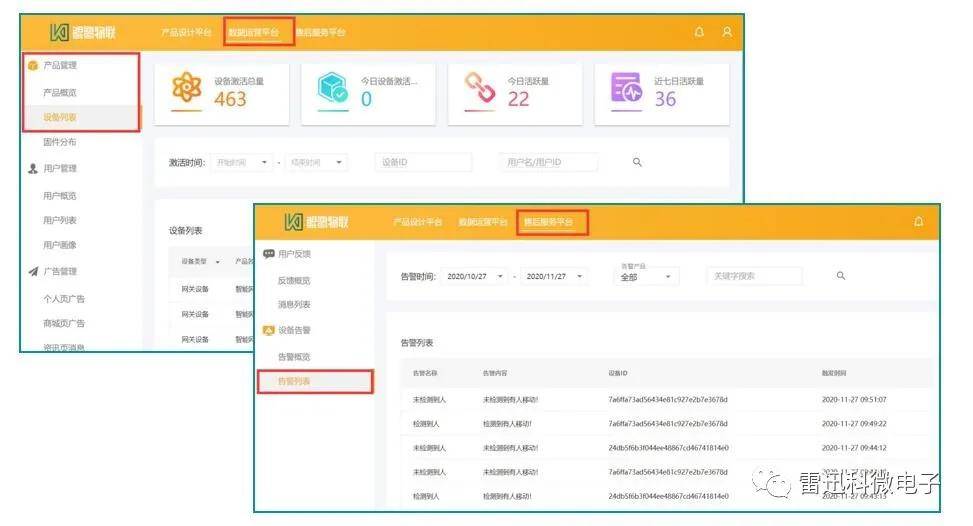Screen dimensions: 973x526
Task: Select 固件分布 in the sidebar
Action: (60, 142)
